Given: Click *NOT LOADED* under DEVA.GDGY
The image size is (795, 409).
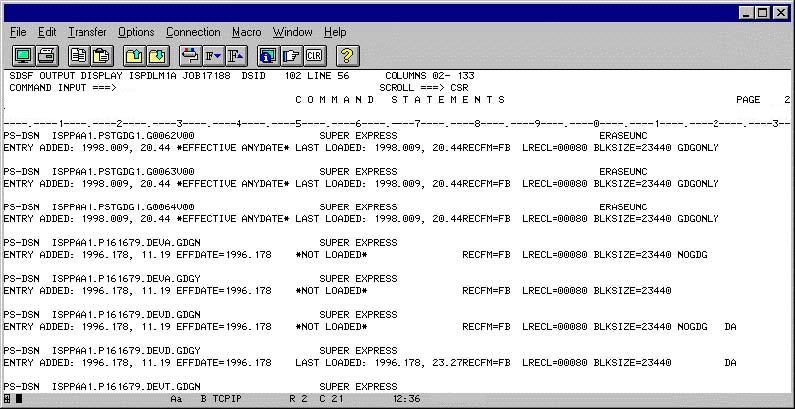Looking at the screenshot, I should (332, 291).
